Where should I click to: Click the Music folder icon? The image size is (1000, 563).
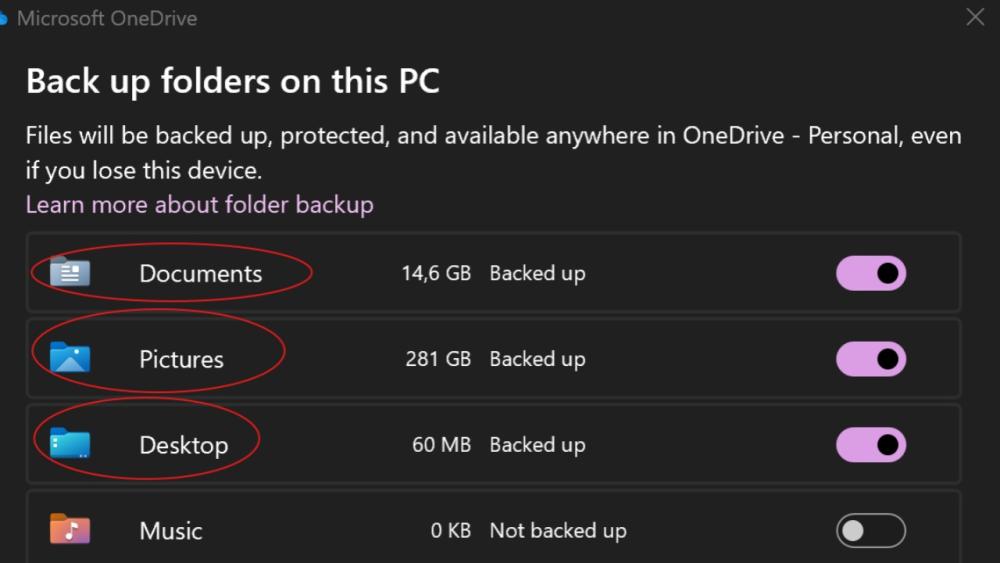70,529
